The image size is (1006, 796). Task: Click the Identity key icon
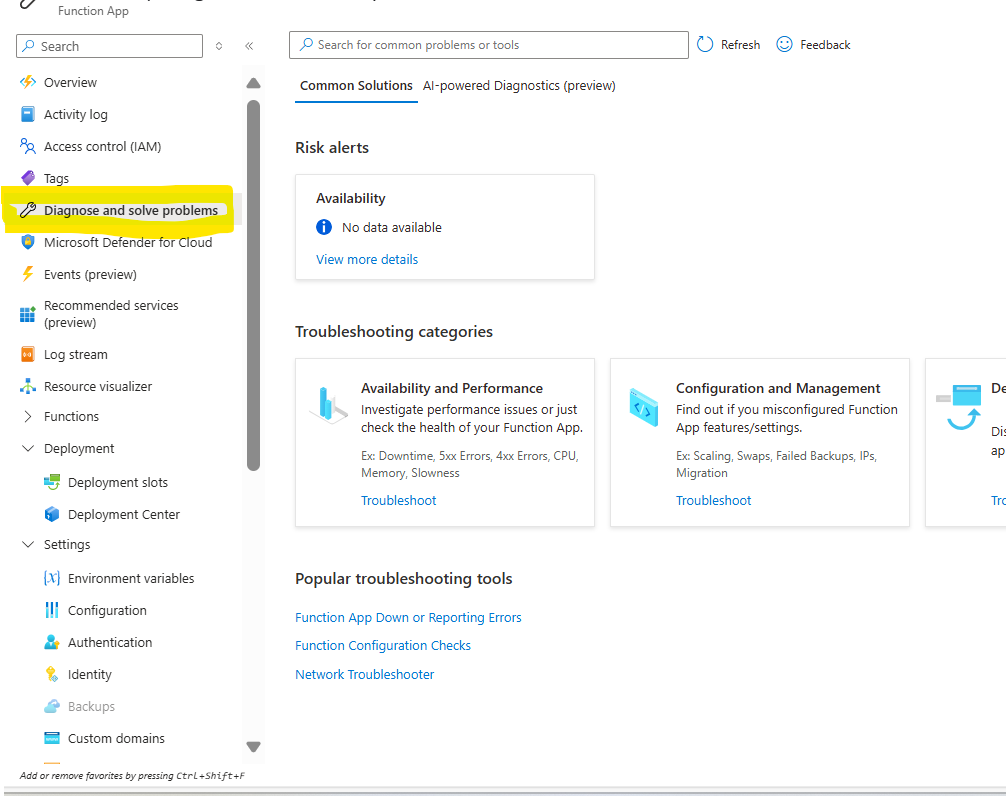52,674
